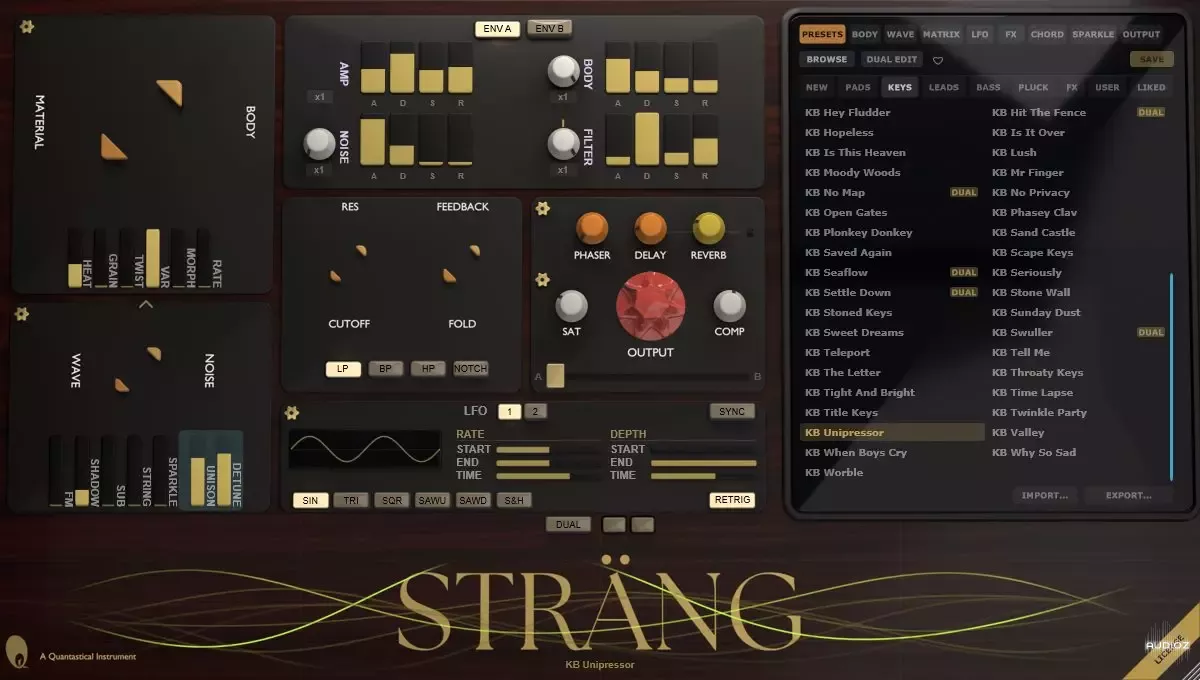The width and height of the screenshot is (1200, 680).
Task: Collapse chevron below Material/Body panel
Action: 145,304
